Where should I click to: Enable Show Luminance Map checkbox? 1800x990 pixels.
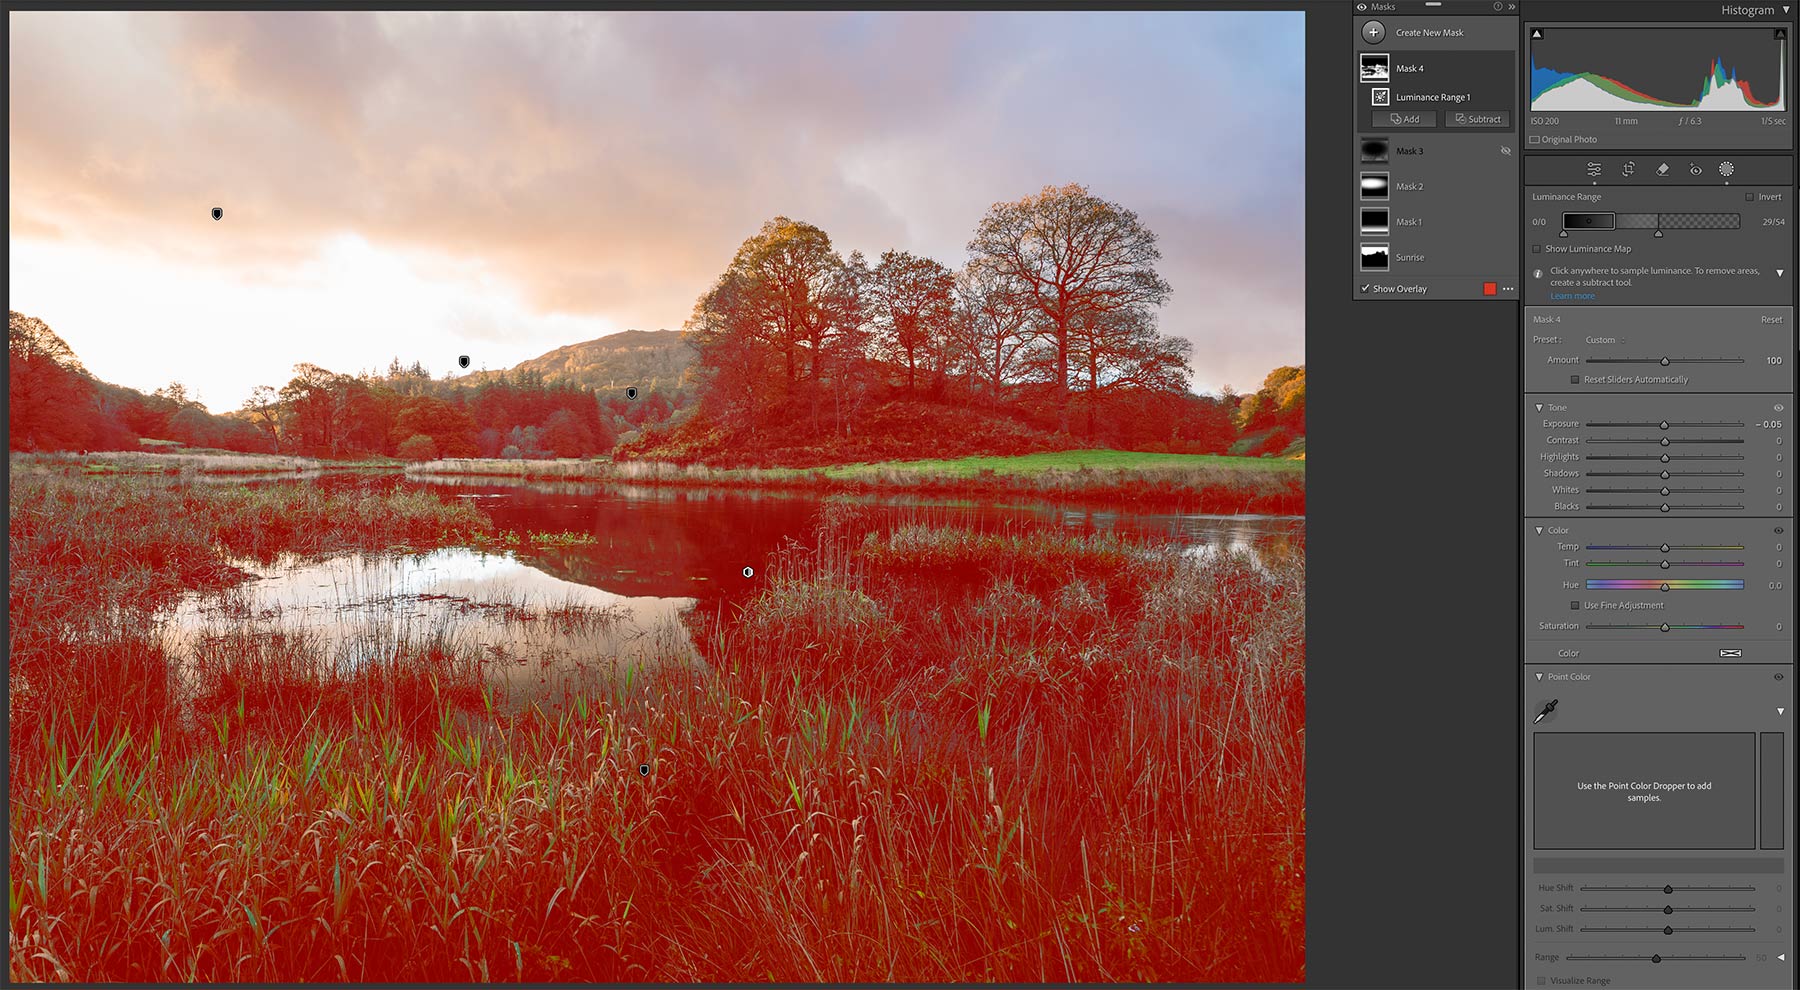tap(1537, 249)
